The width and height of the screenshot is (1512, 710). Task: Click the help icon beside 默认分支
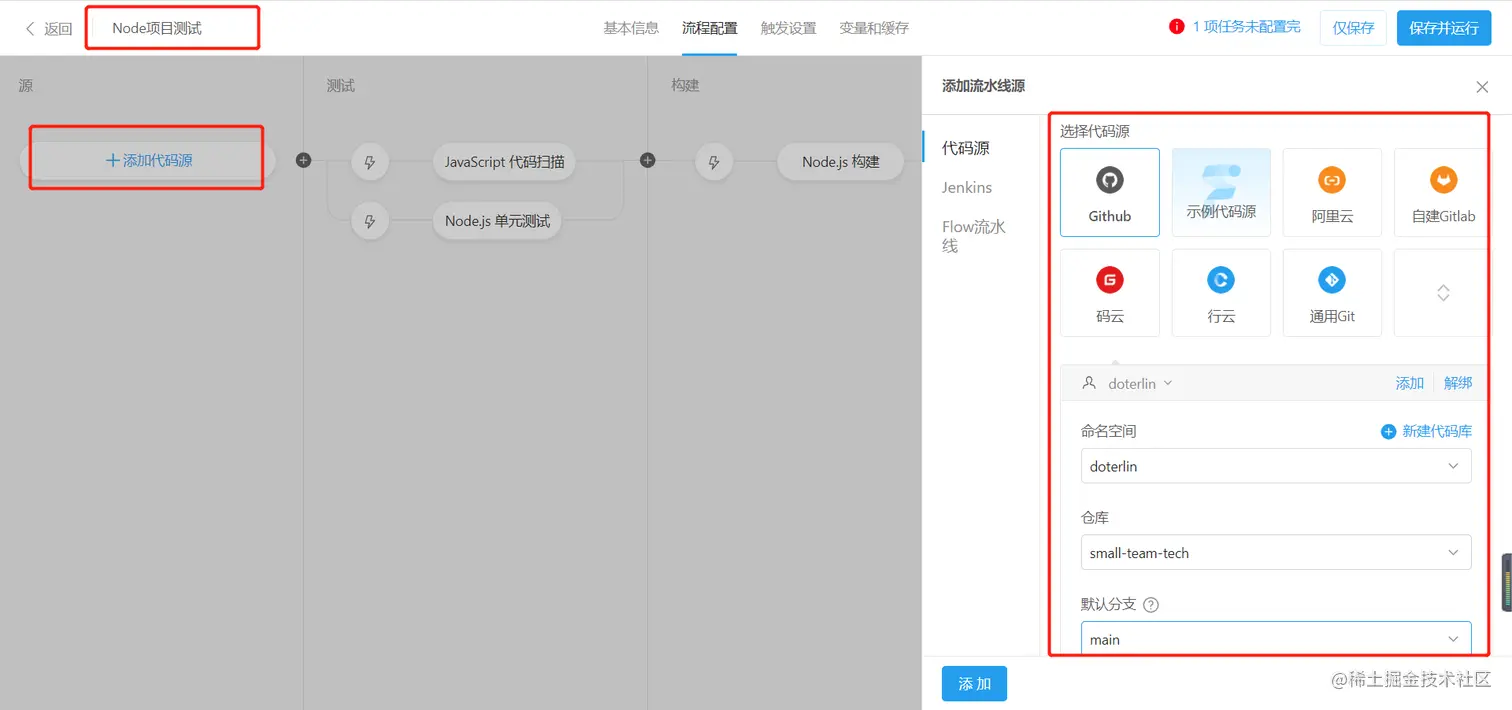click(1151, 605)
